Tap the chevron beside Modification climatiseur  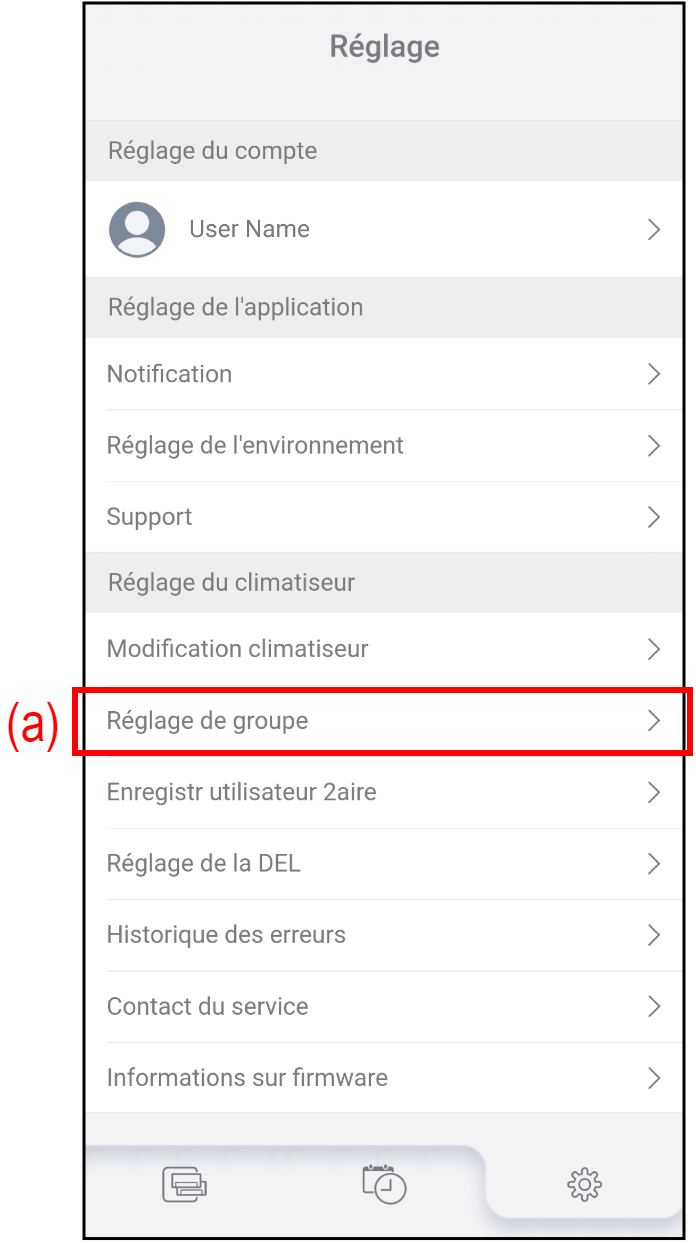point(654,649)
